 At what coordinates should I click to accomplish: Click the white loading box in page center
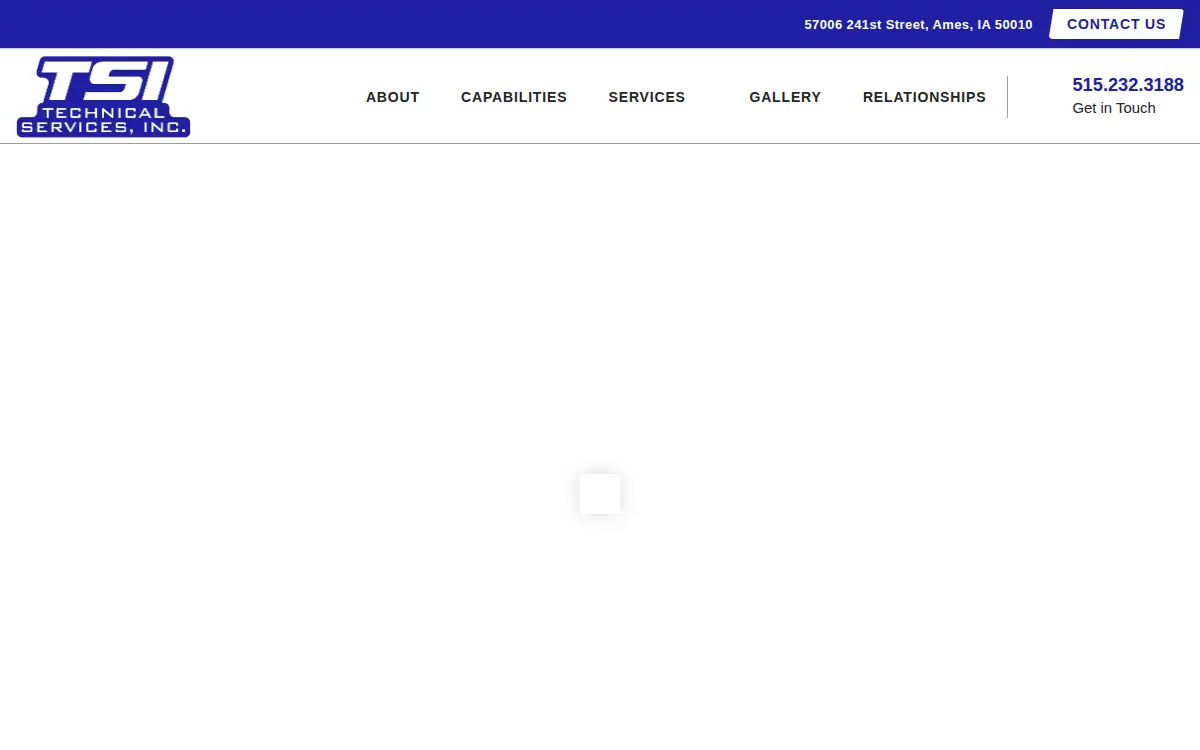tap(600, 494)
